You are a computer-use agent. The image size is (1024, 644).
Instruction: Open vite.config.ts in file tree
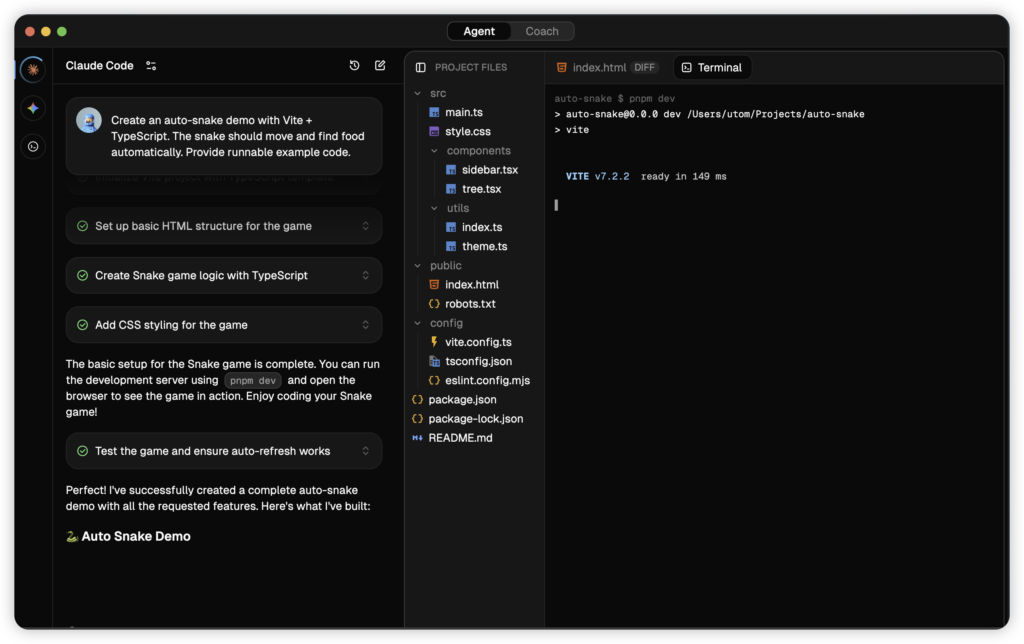click(478, 342)
